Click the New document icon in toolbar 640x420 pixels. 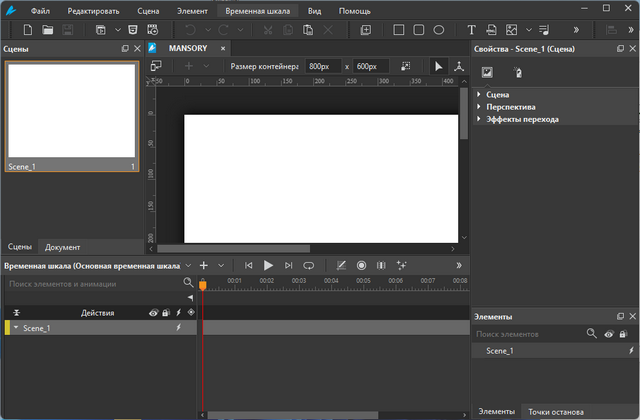pyautogui.click(x=28, y=30)
